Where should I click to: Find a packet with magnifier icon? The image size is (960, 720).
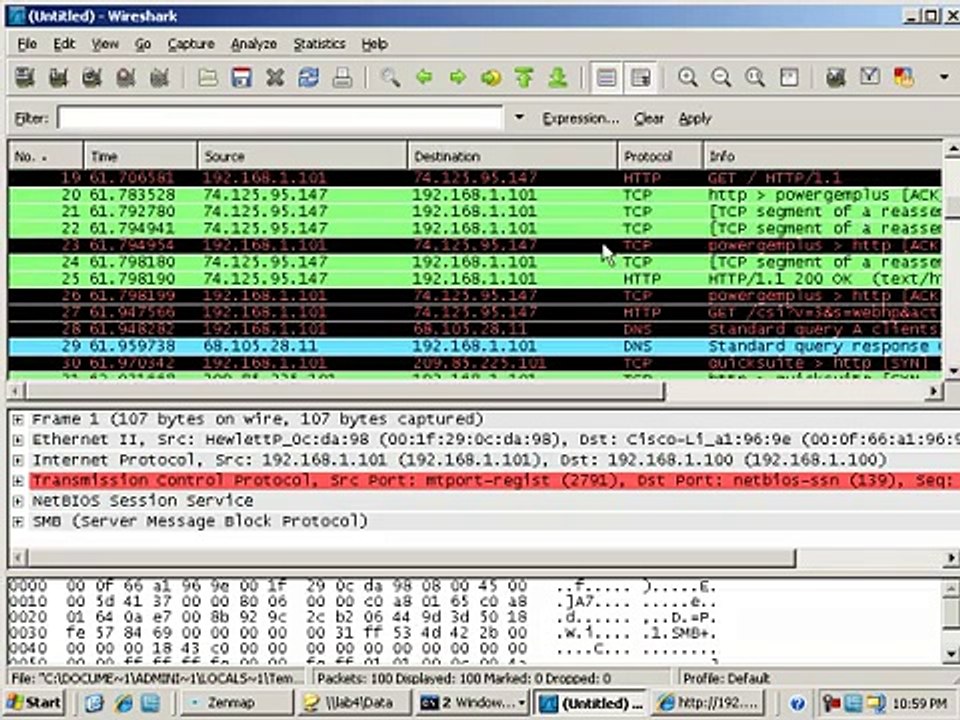pyautogui.click(x=390, y=78)
